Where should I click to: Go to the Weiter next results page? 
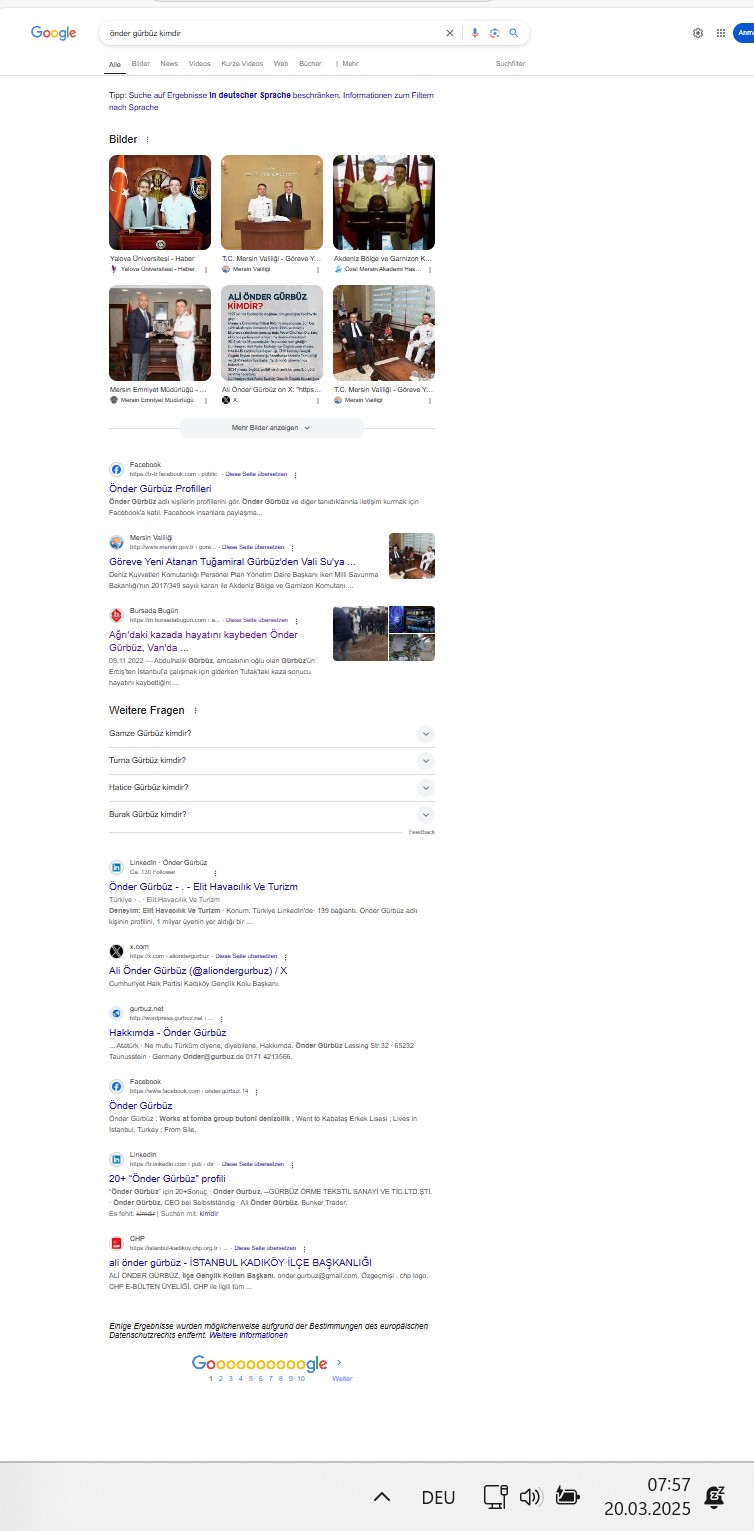coord(342,1379)
